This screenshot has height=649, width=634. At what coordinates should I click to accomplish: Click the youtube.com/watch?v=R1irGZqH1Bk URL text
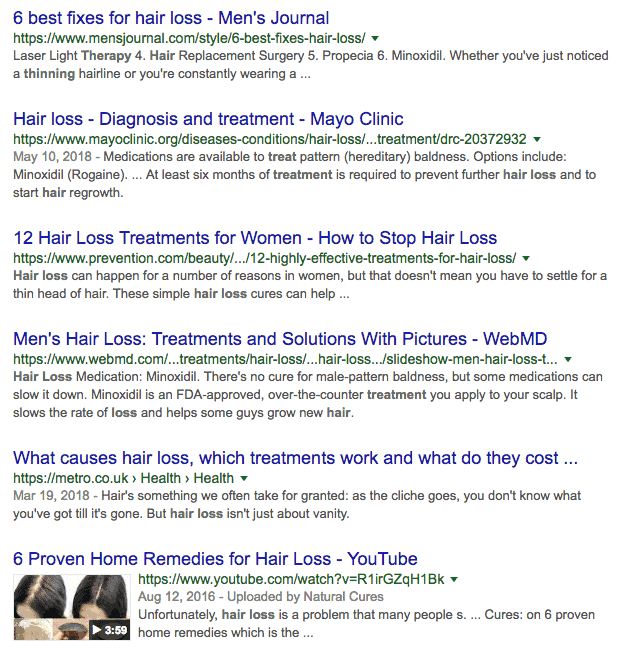(291, 579)
